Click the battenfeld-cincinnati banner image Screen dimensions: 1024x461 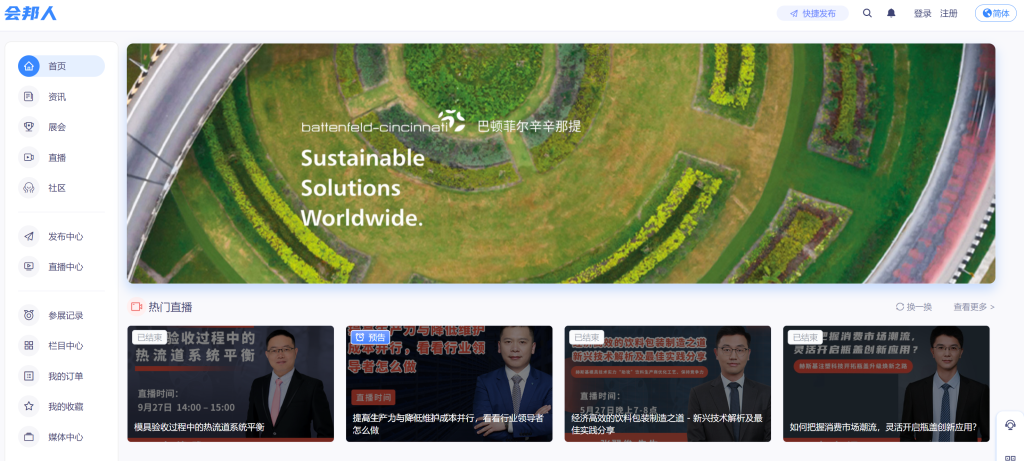[x=560, y=163]
